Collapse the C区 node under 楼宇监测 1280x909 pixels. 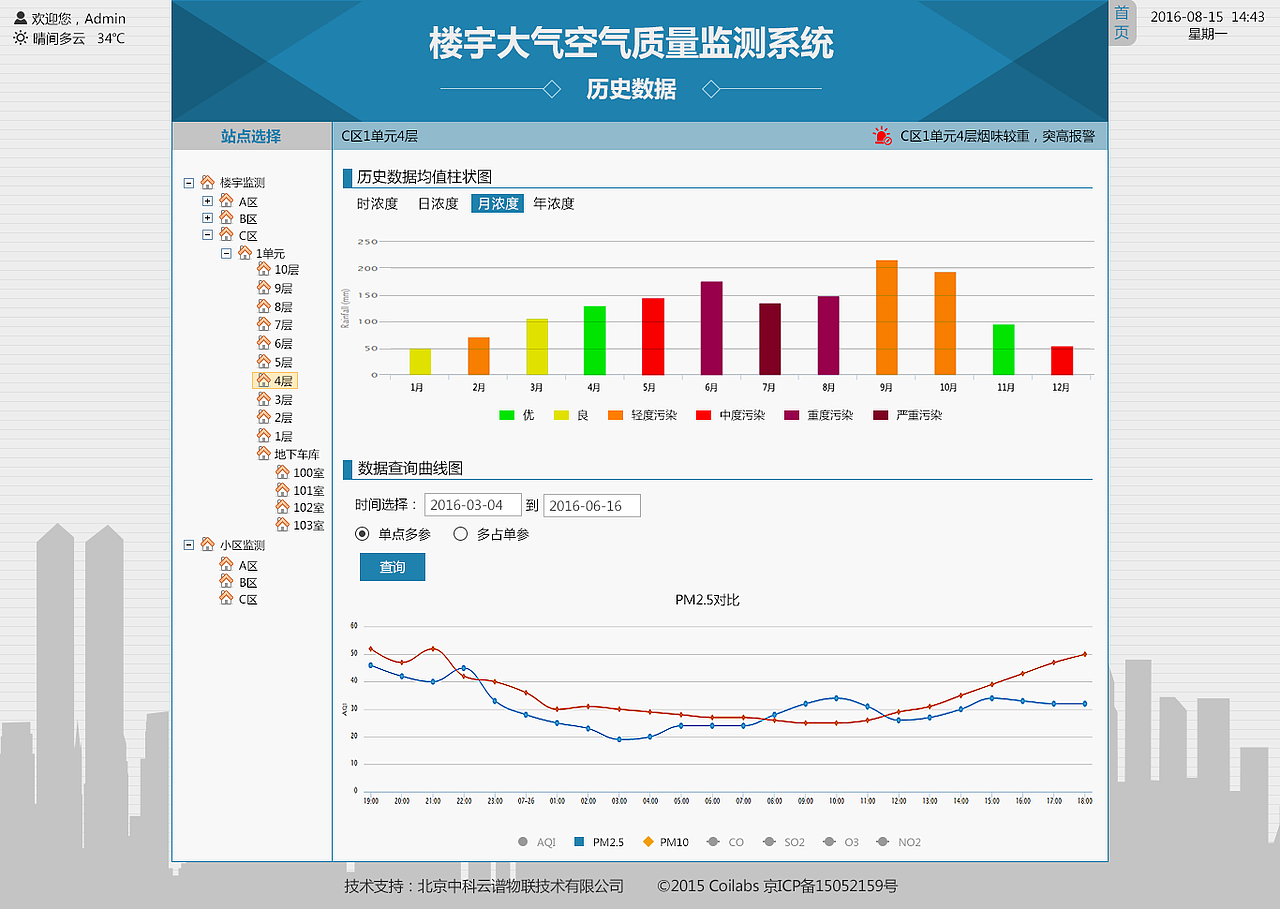click(208, 235)
